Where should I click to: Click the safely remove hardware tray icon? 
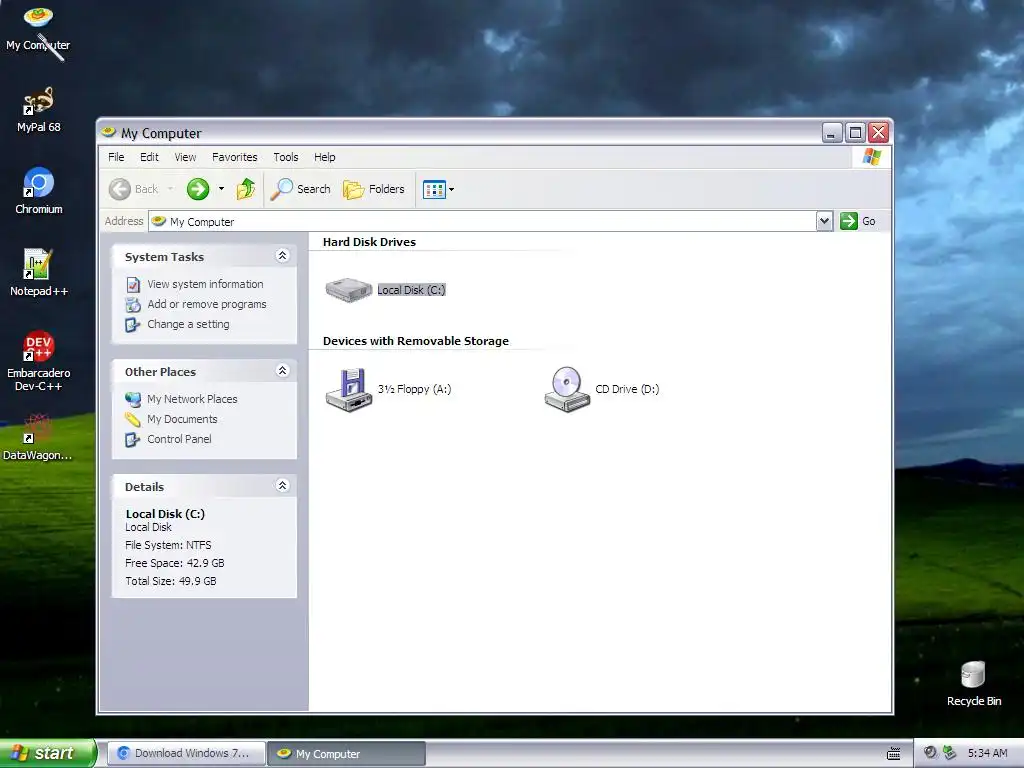coord(950,753)
